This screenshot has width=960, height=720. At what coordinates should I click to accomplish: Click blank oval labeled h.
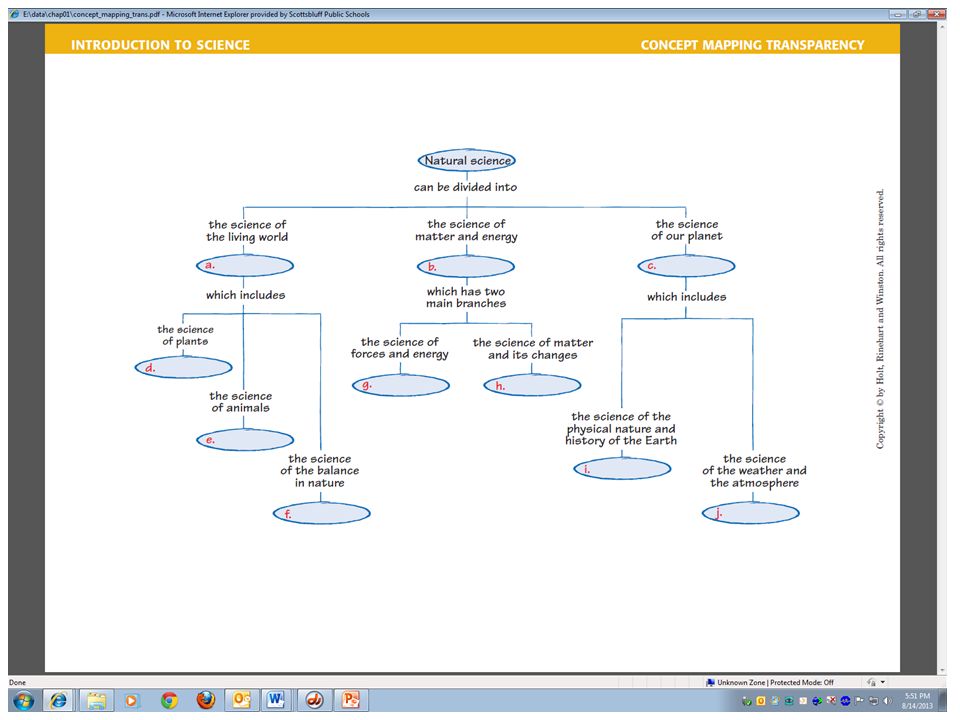(532, 385)
